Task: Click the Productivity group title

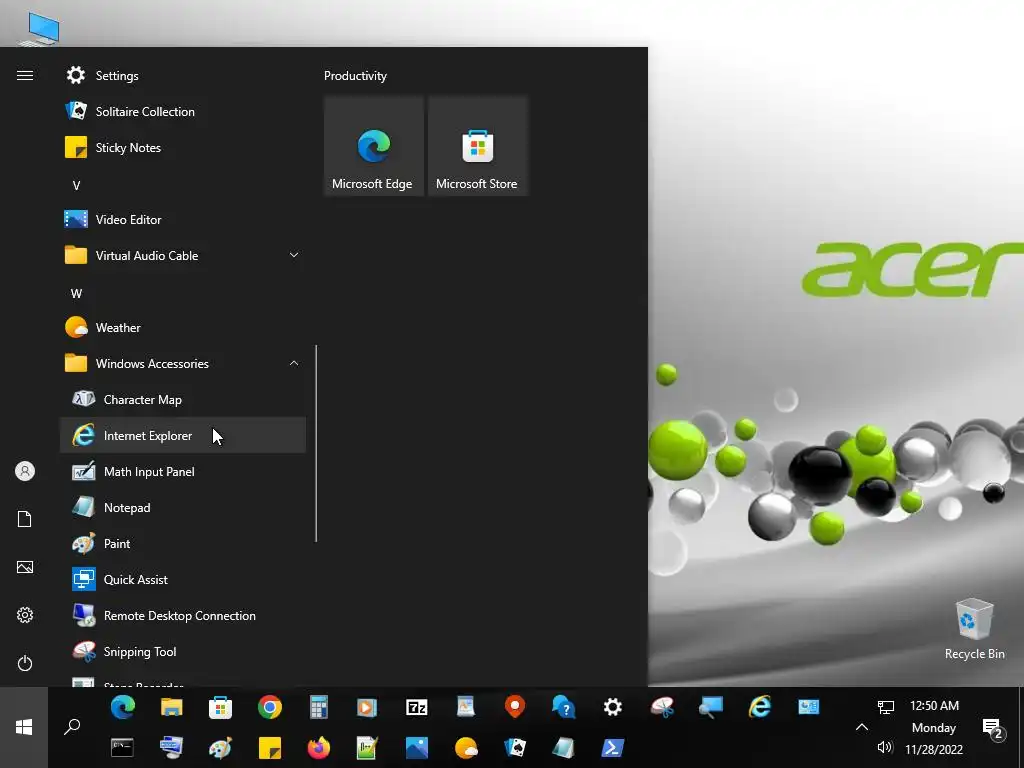Action: tap(355, 76)
